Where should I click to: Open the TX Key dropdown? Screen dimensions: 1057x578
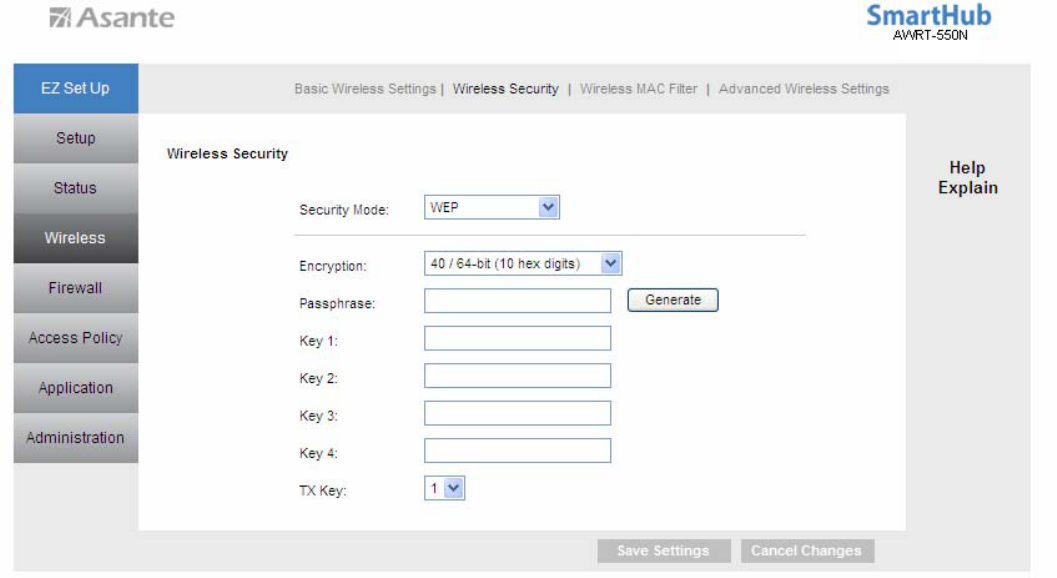tap(445, 488)
